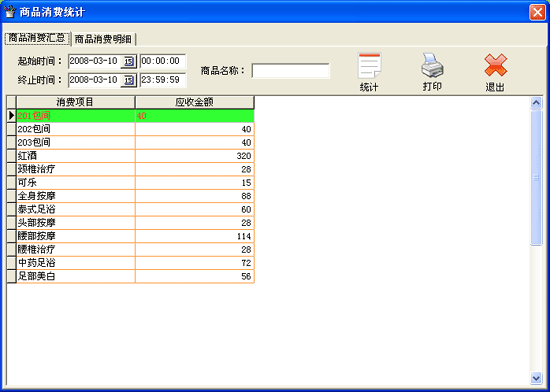
Task: Click the application icon in the title bar
Action: pos(10,12)
